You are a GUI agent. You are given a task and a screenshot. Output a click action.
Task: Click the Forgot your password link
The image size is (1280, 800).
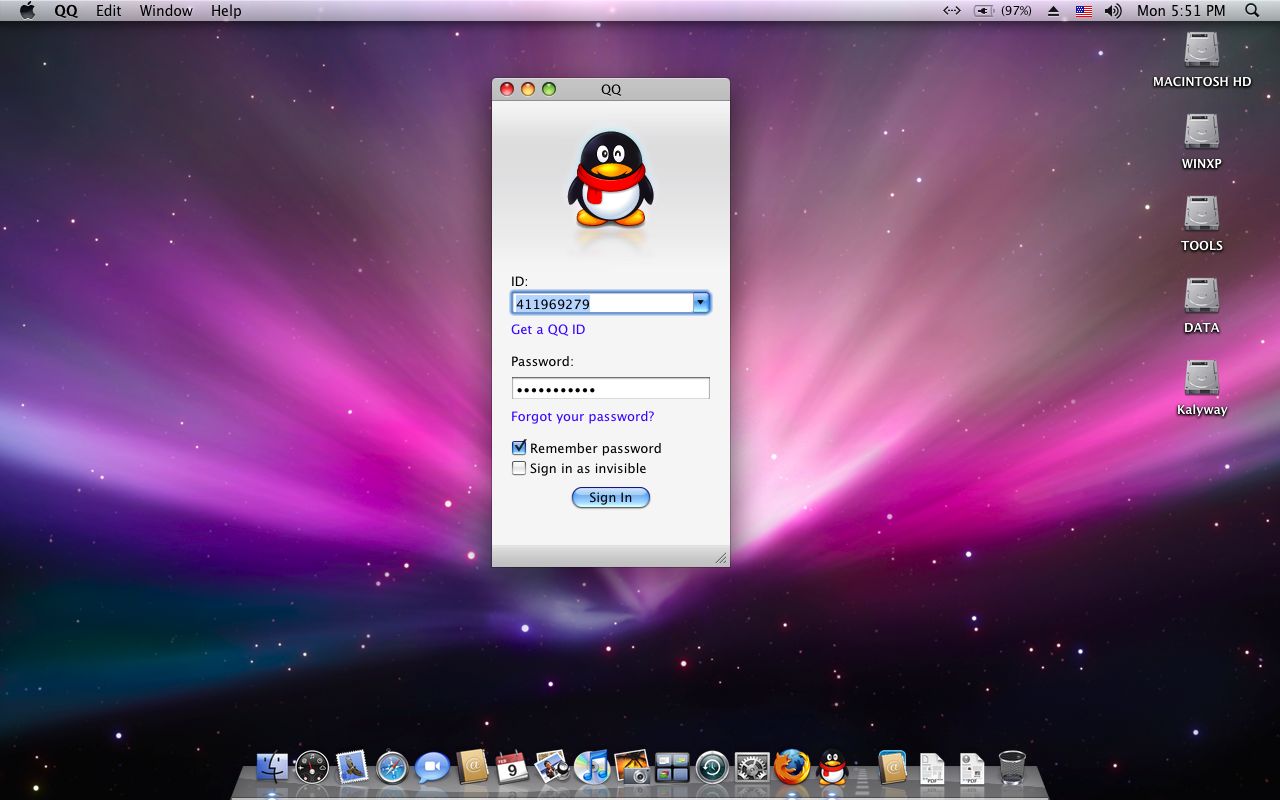pyautogui.click(x=582, y=416)
